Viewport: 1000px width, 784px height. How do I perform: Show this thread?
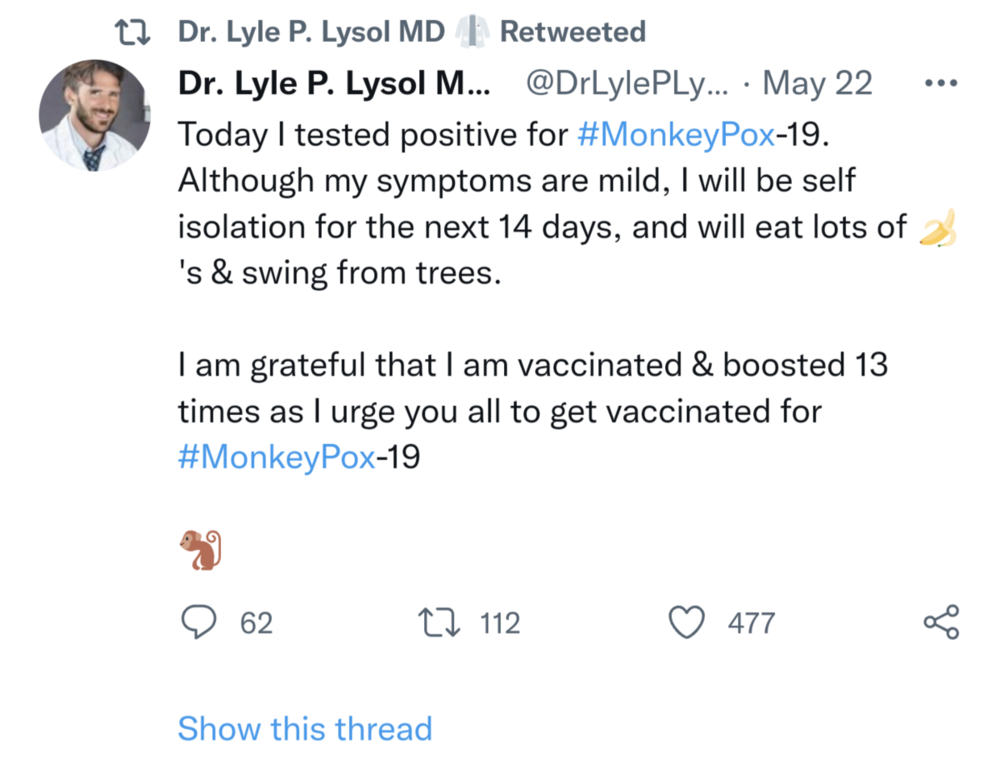pos(305,729)
